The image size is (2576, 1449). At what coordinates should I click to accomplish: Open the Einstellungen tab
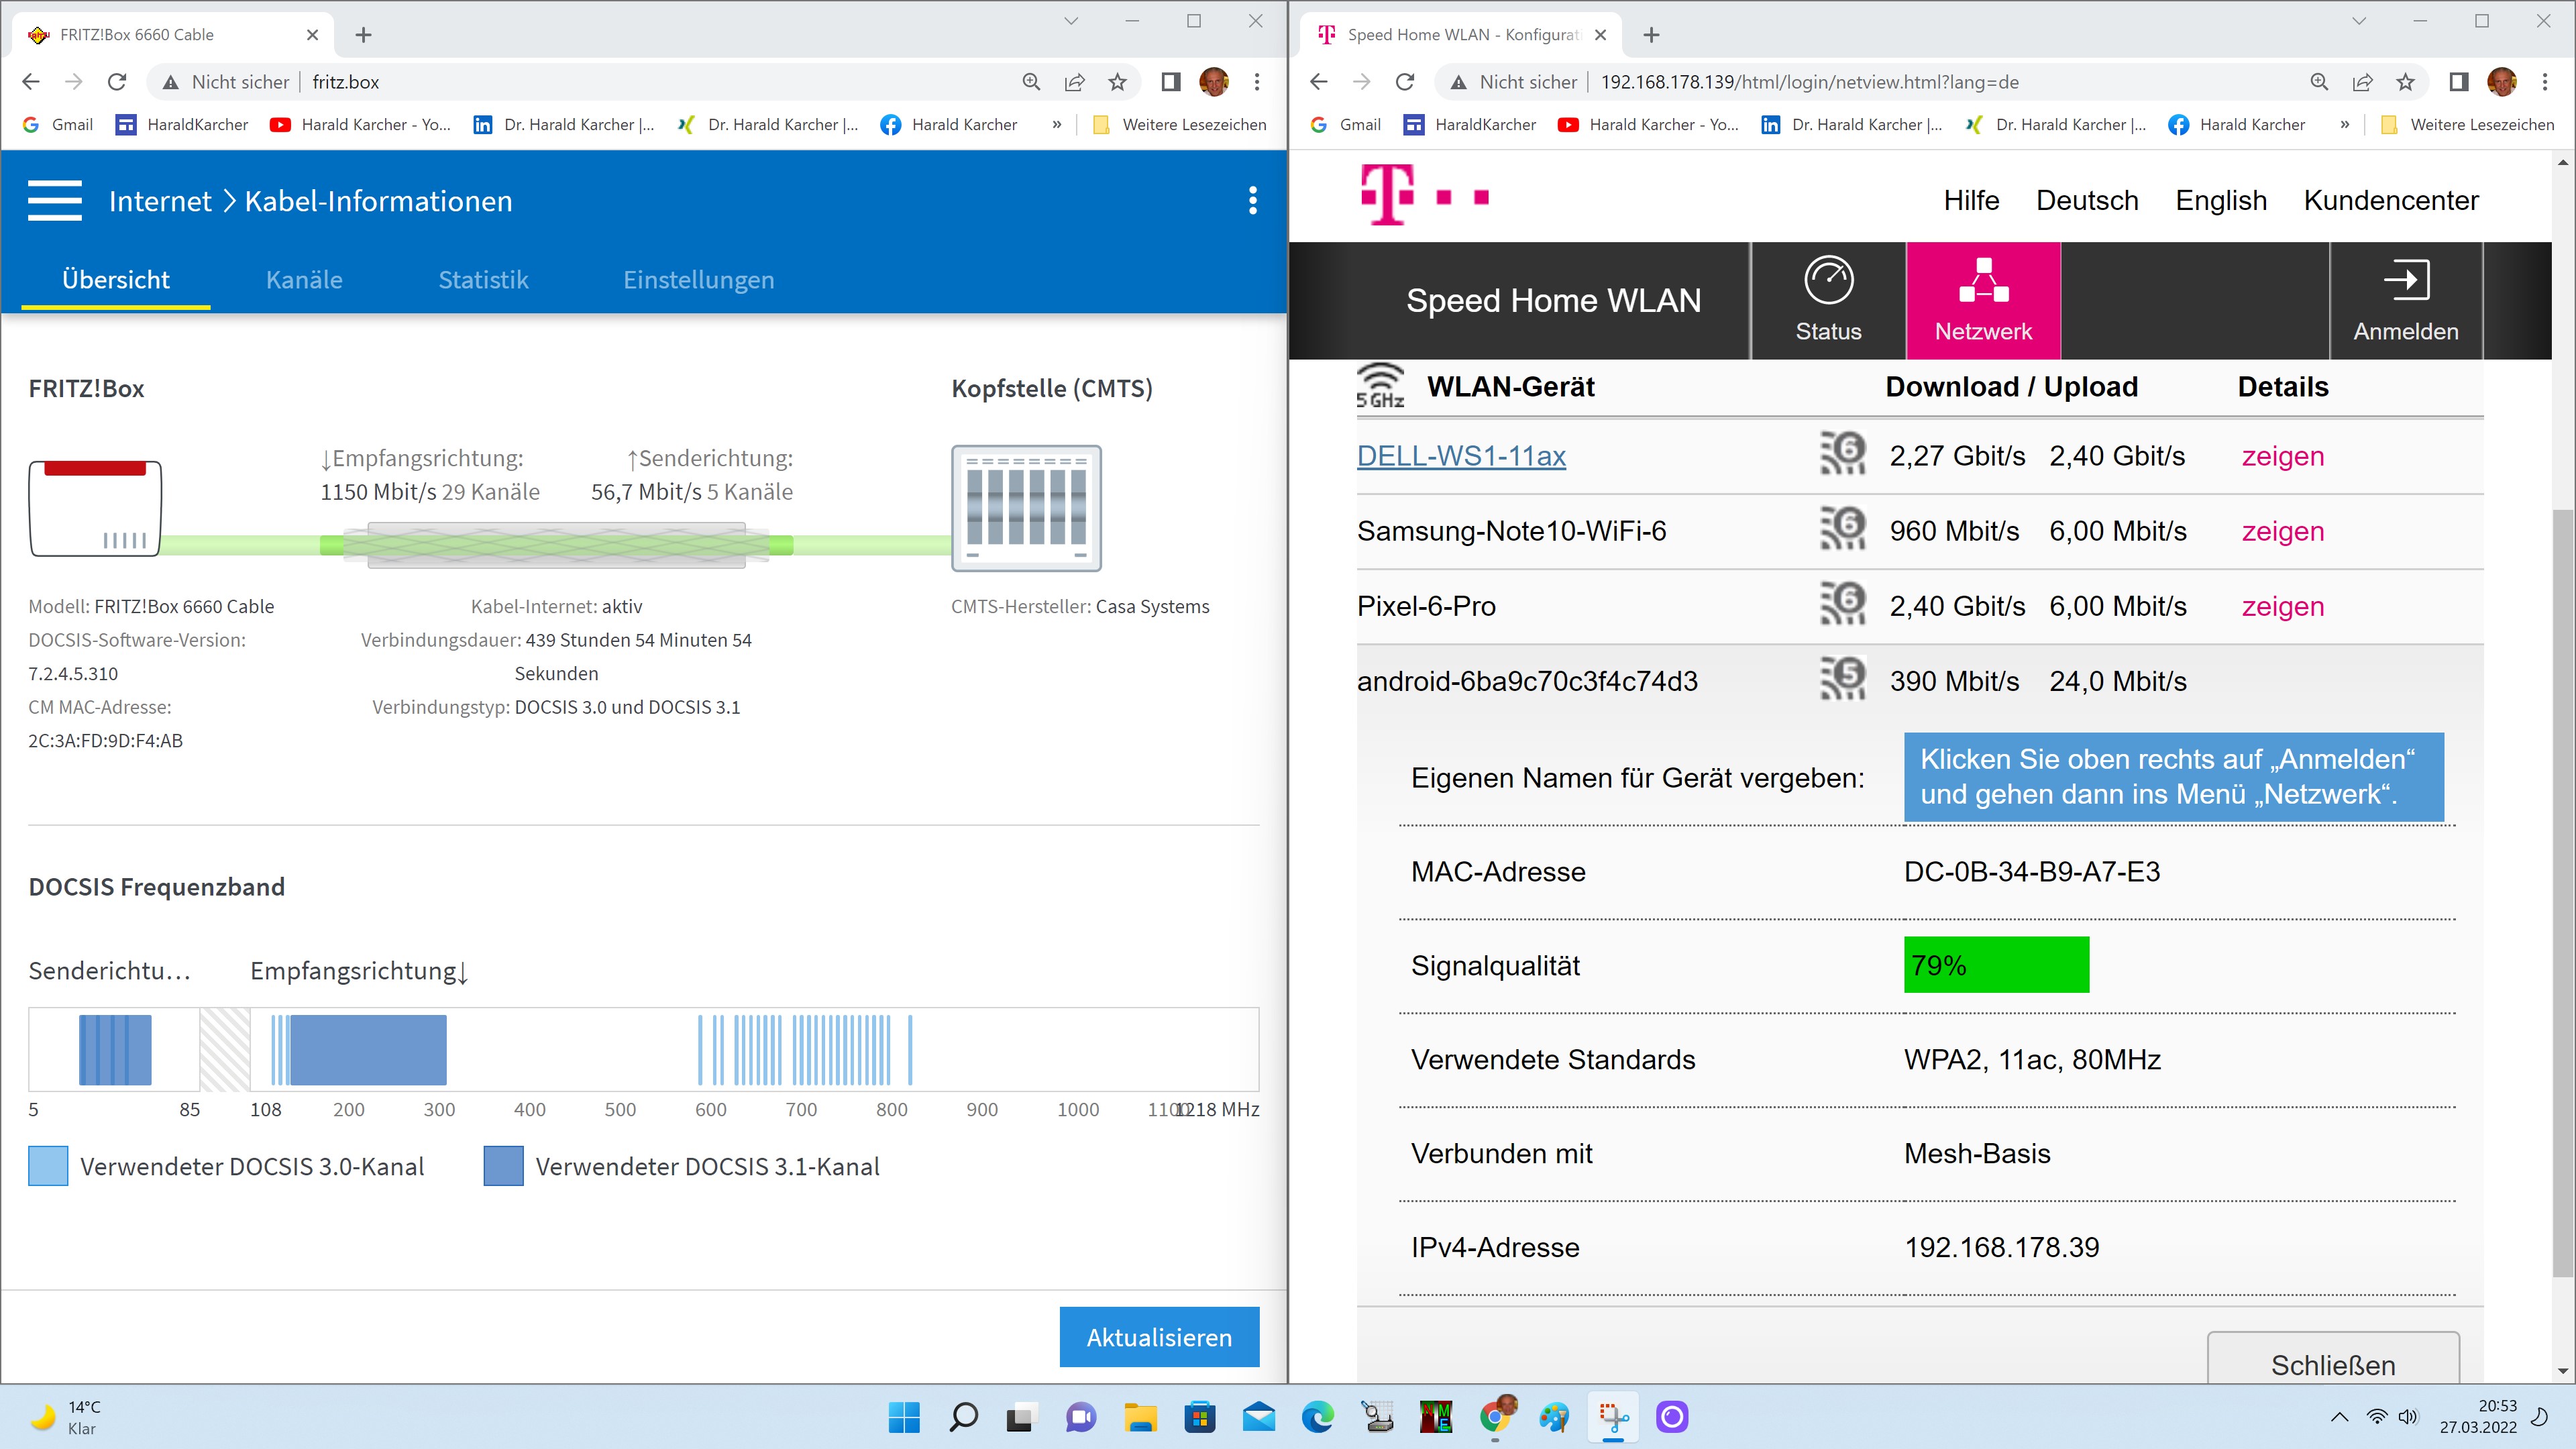(x=698, y=280)
